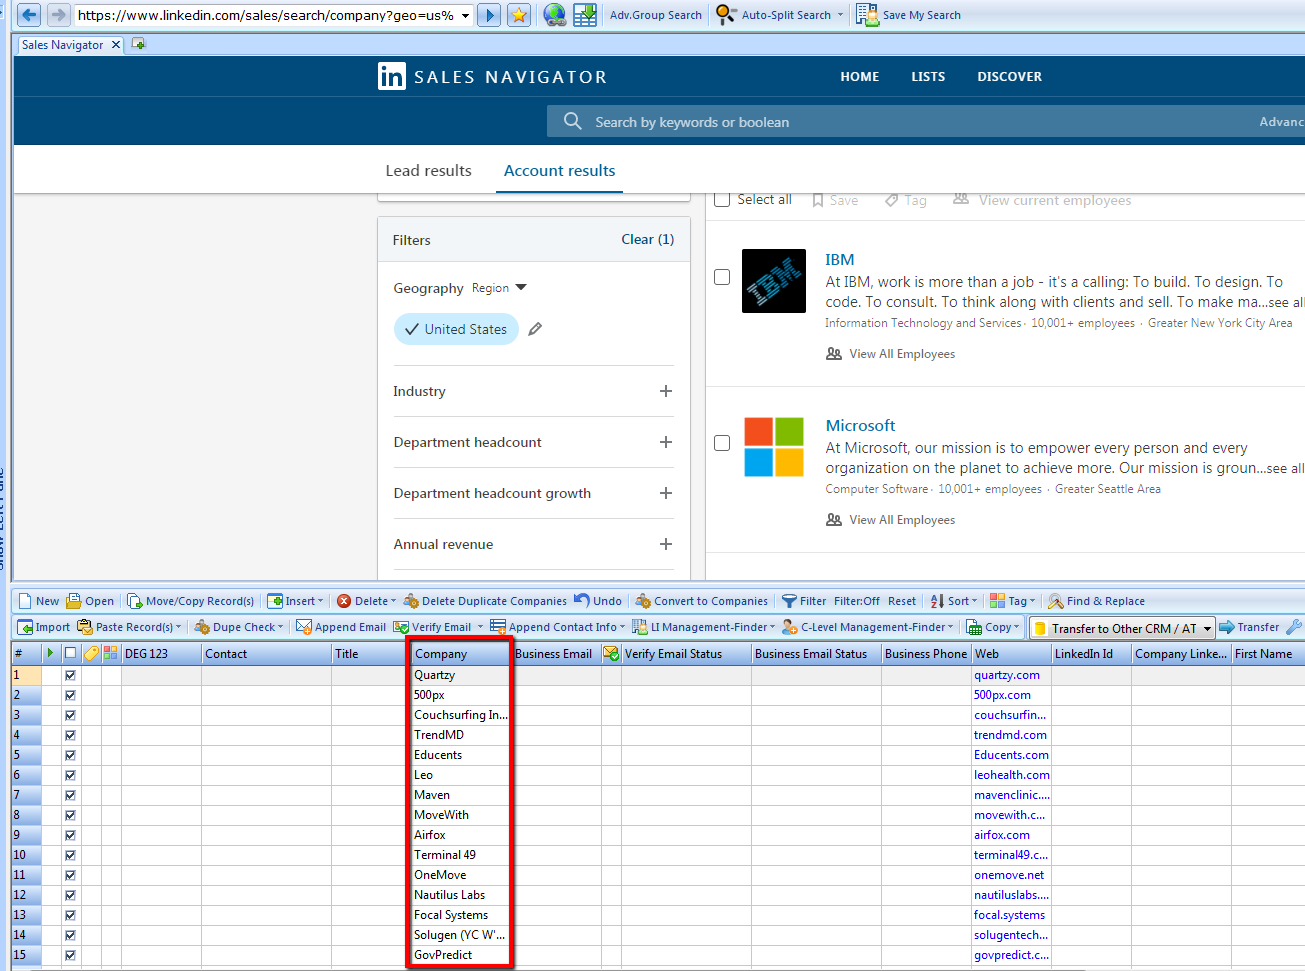Uncheck the GovPredict row checkbox

coord(70,955)
